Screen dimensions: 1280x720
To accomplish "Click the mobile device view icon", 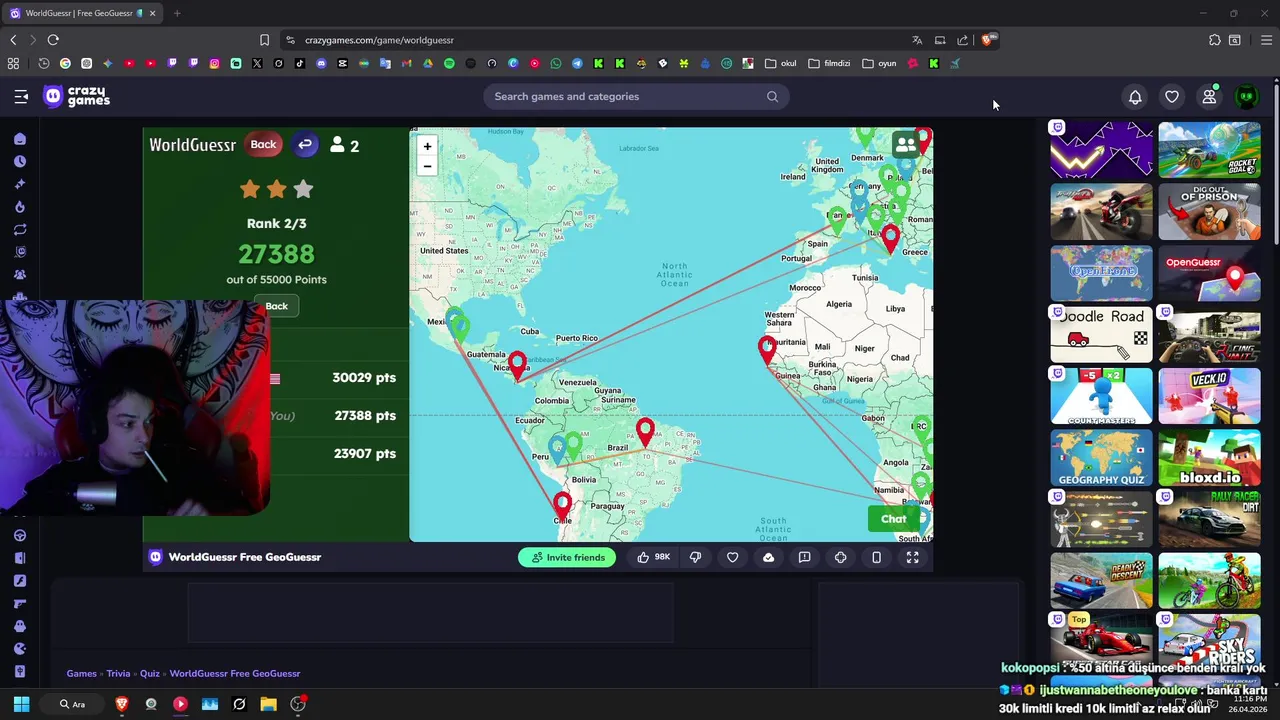I will coord(876,557).
